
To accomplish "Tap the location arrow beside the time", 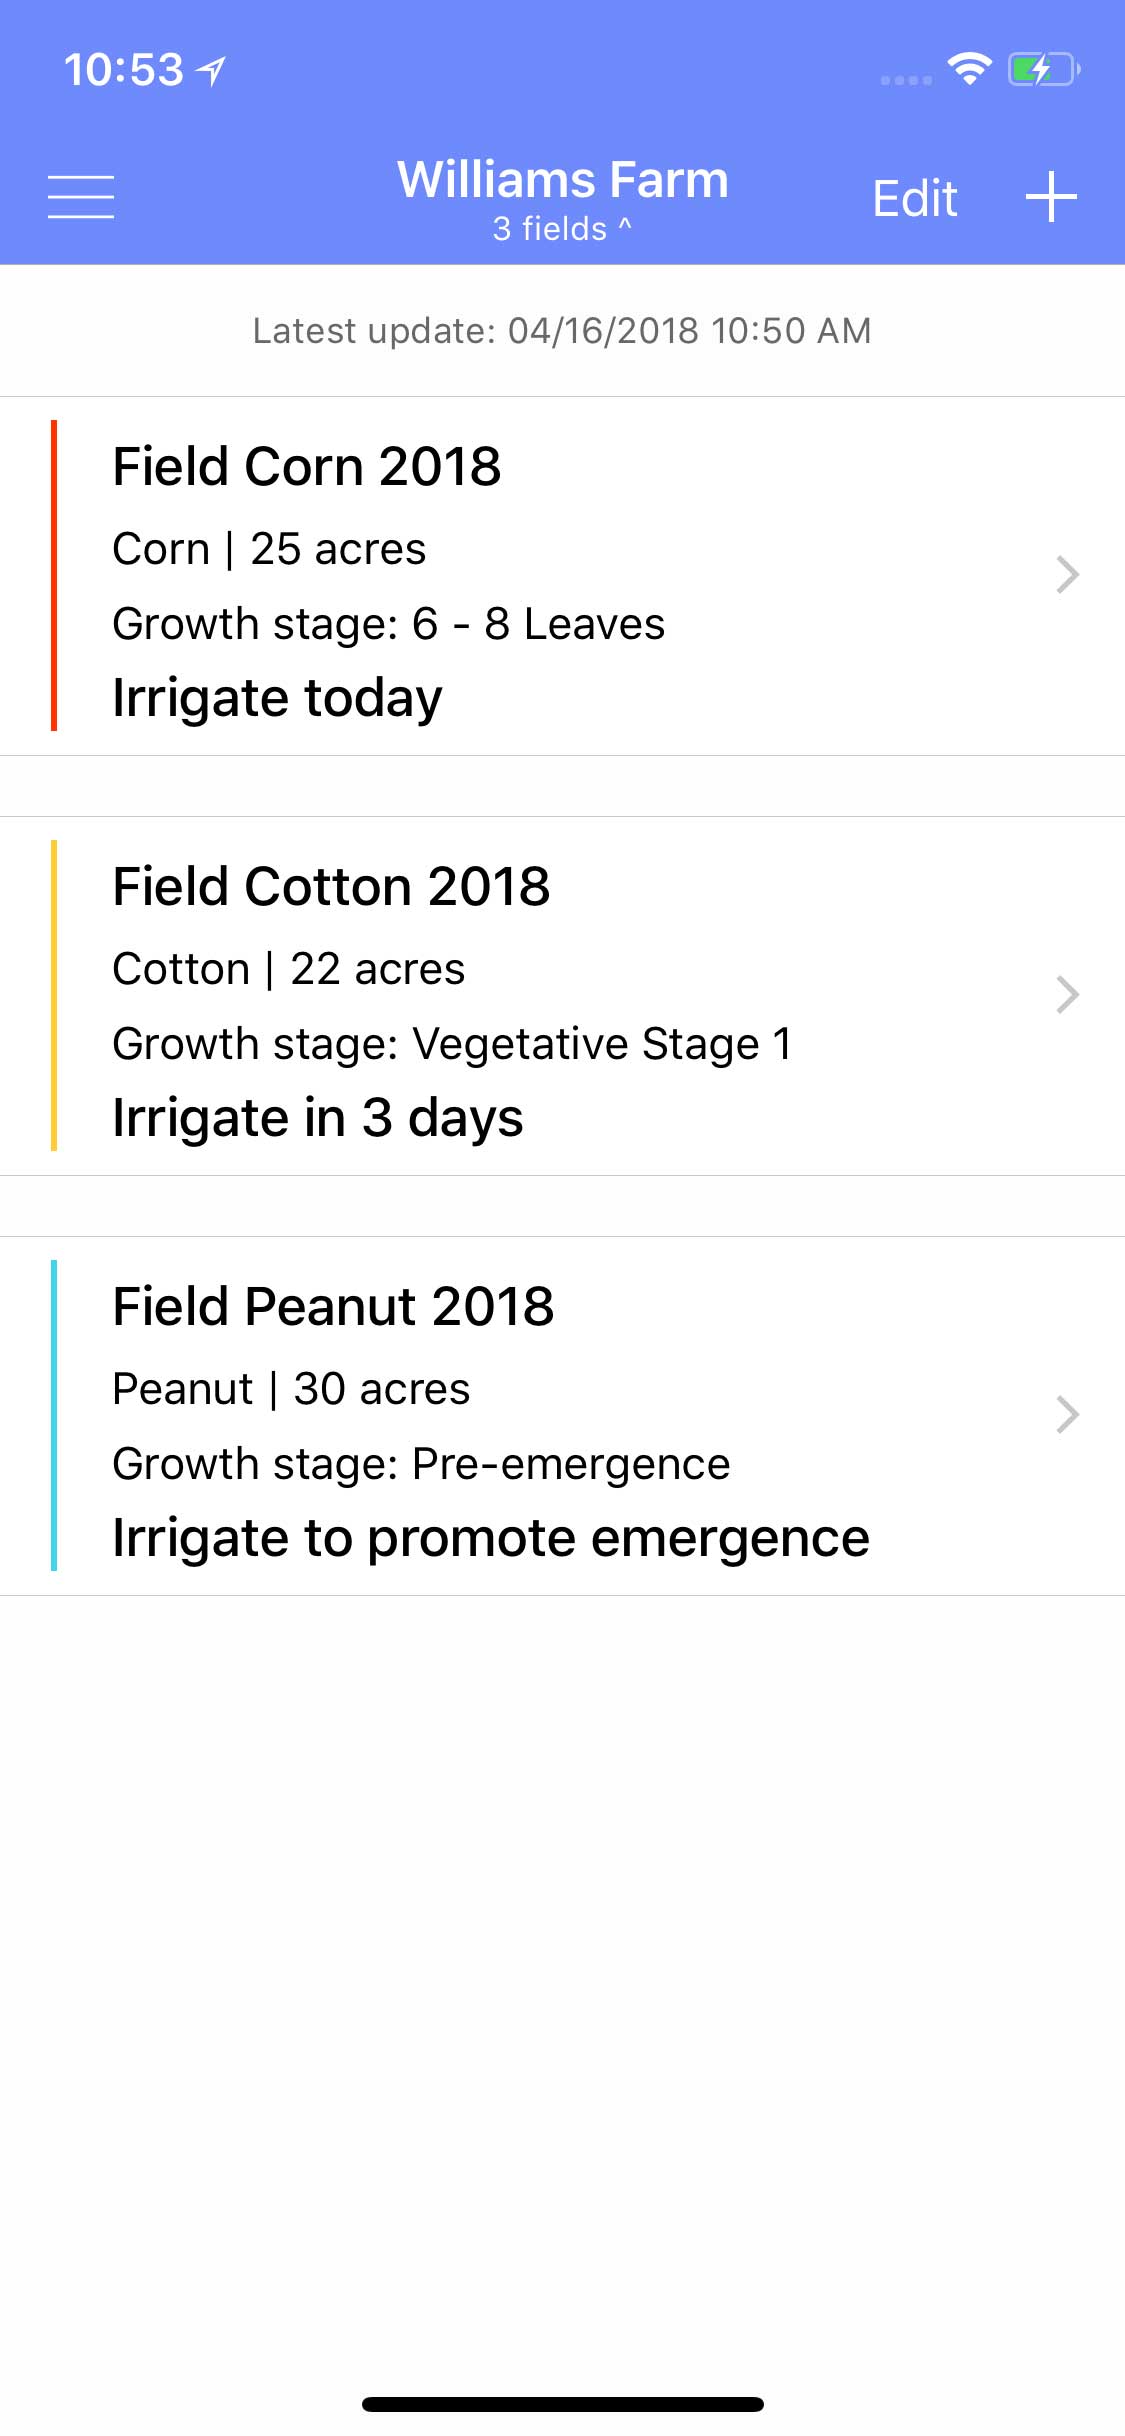I will (211, 70).
